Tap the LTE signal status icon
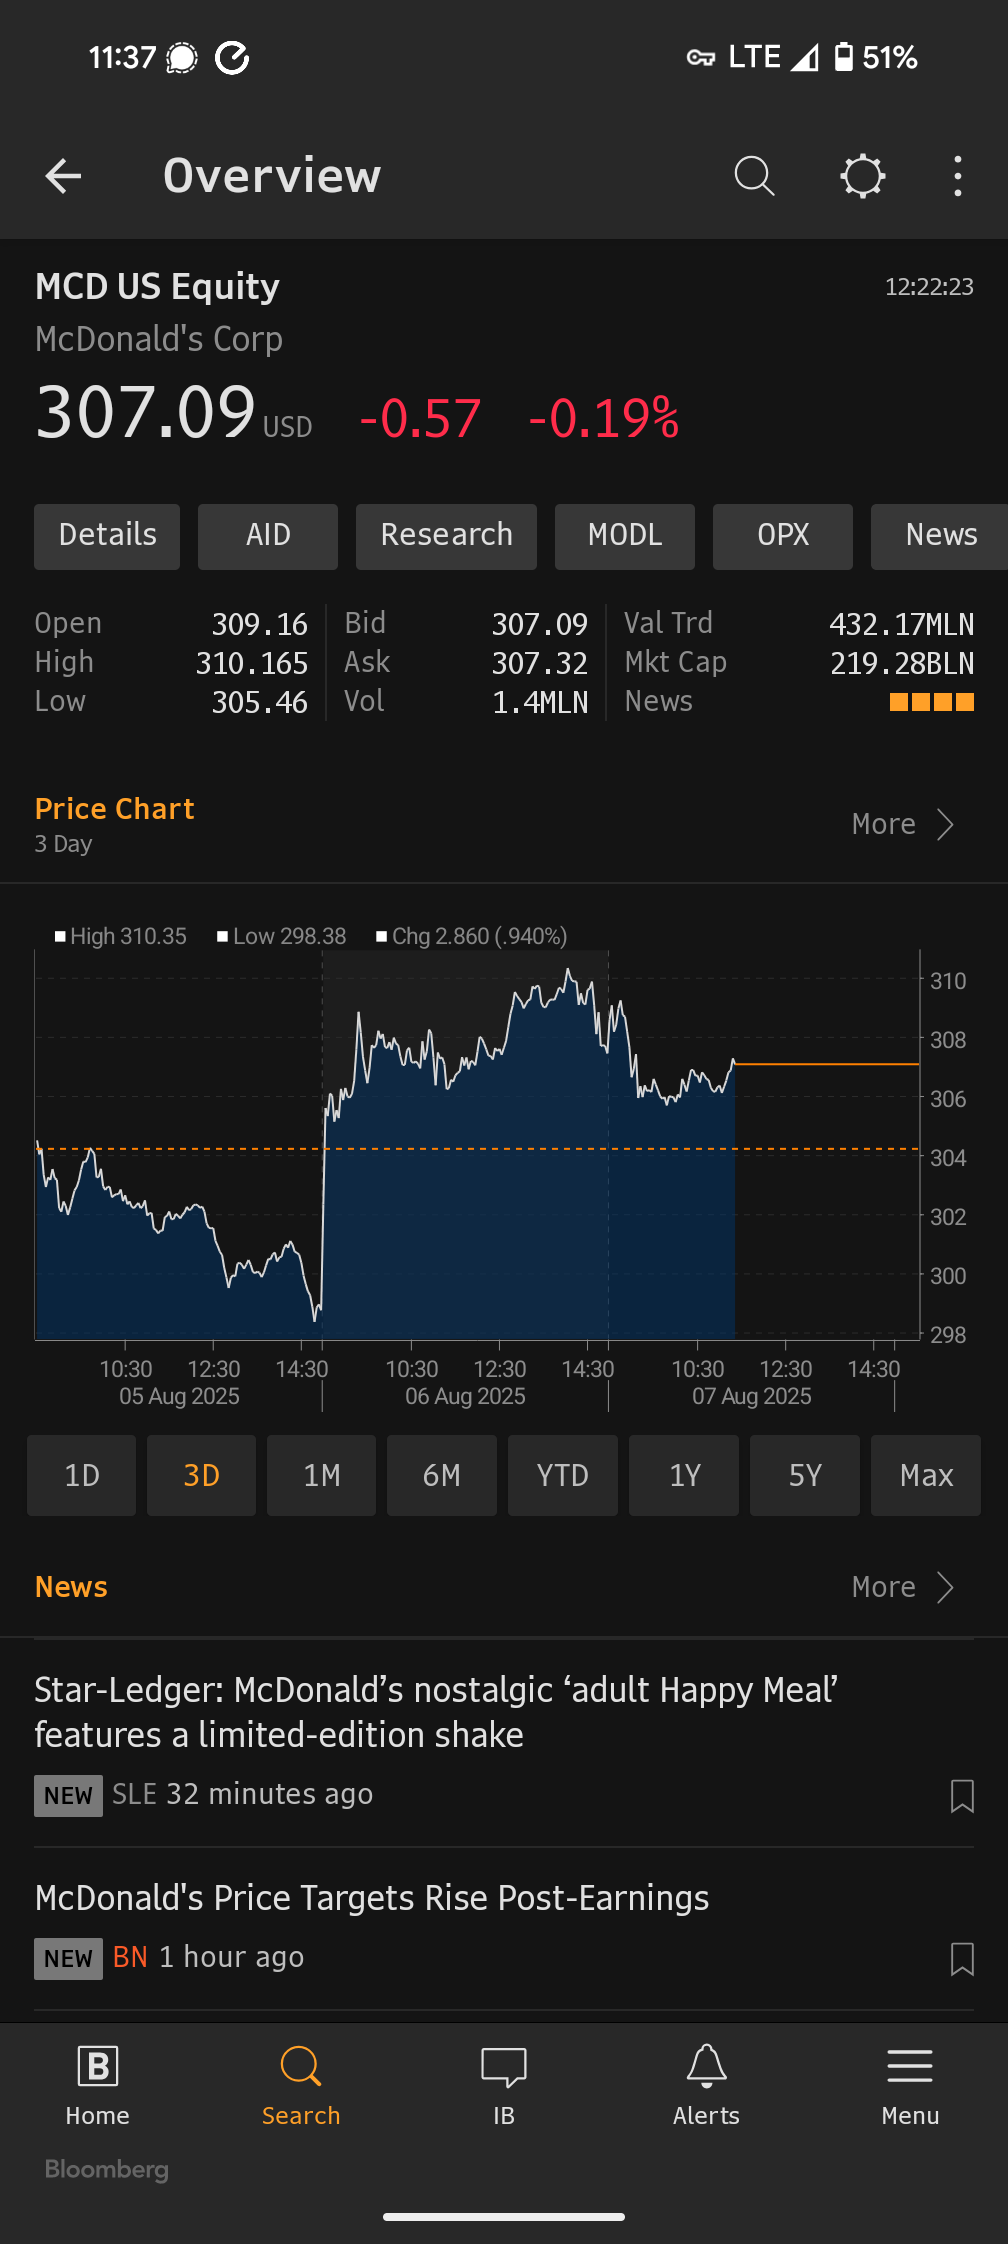1008x2244 pixels. [x=773, y=57]
